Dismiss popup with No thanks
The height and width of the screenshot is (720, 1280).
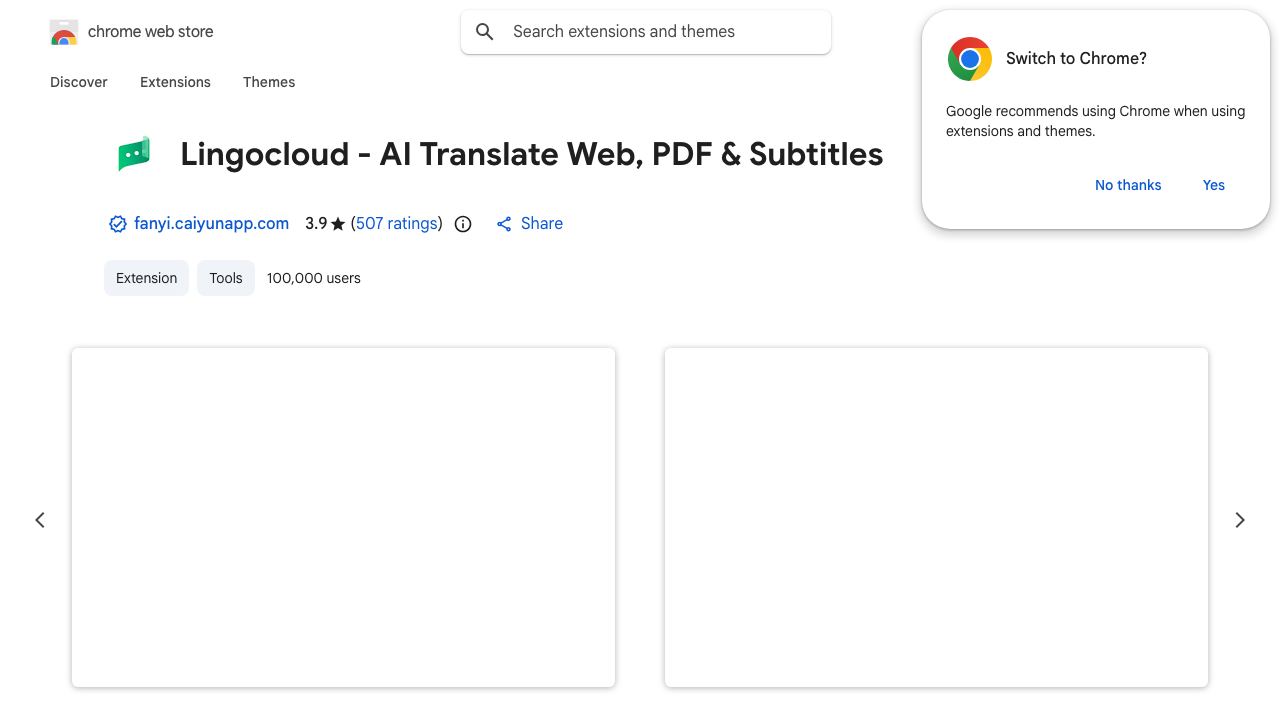pos(1128,185)
